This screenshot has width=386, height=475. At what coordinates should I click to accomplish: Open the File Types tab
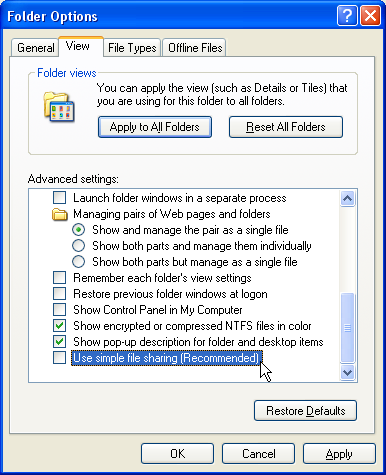tap(132, 48)
